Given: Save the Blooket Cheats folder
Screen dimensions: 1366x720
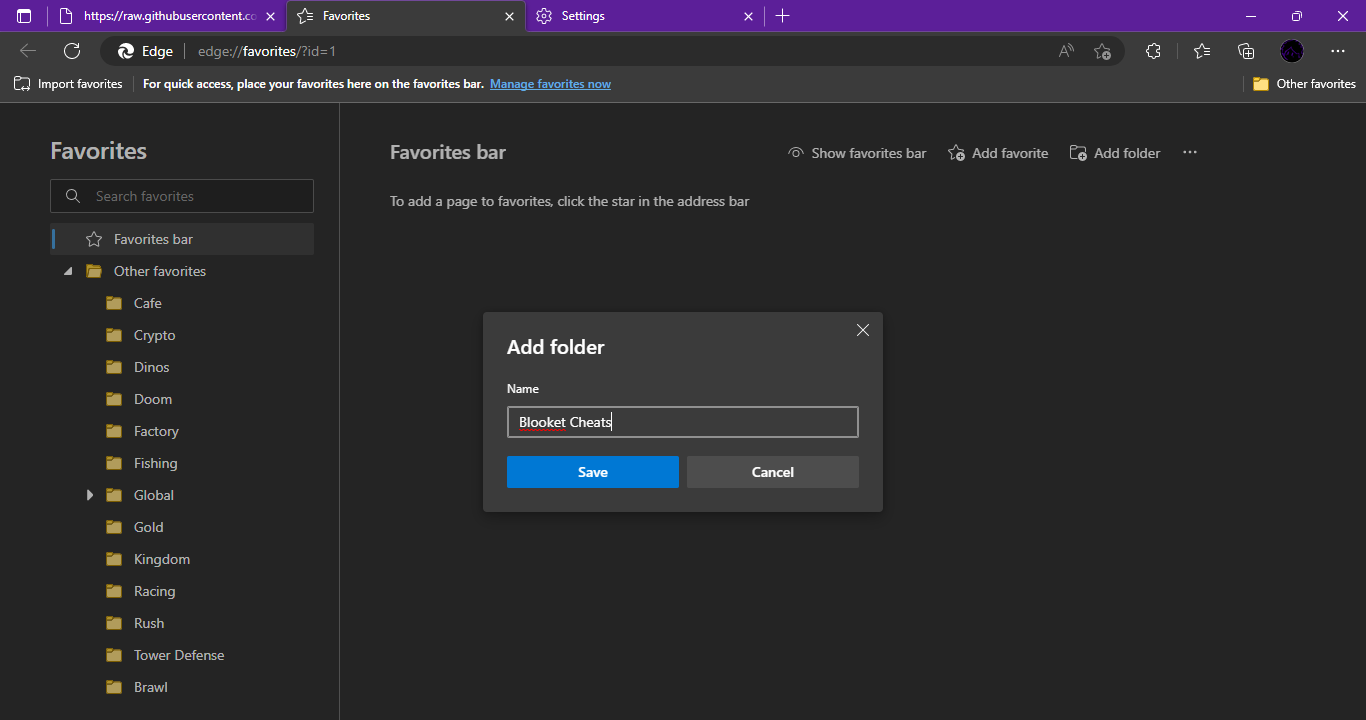Looking at the screenshot, I should tap(592, 471).
